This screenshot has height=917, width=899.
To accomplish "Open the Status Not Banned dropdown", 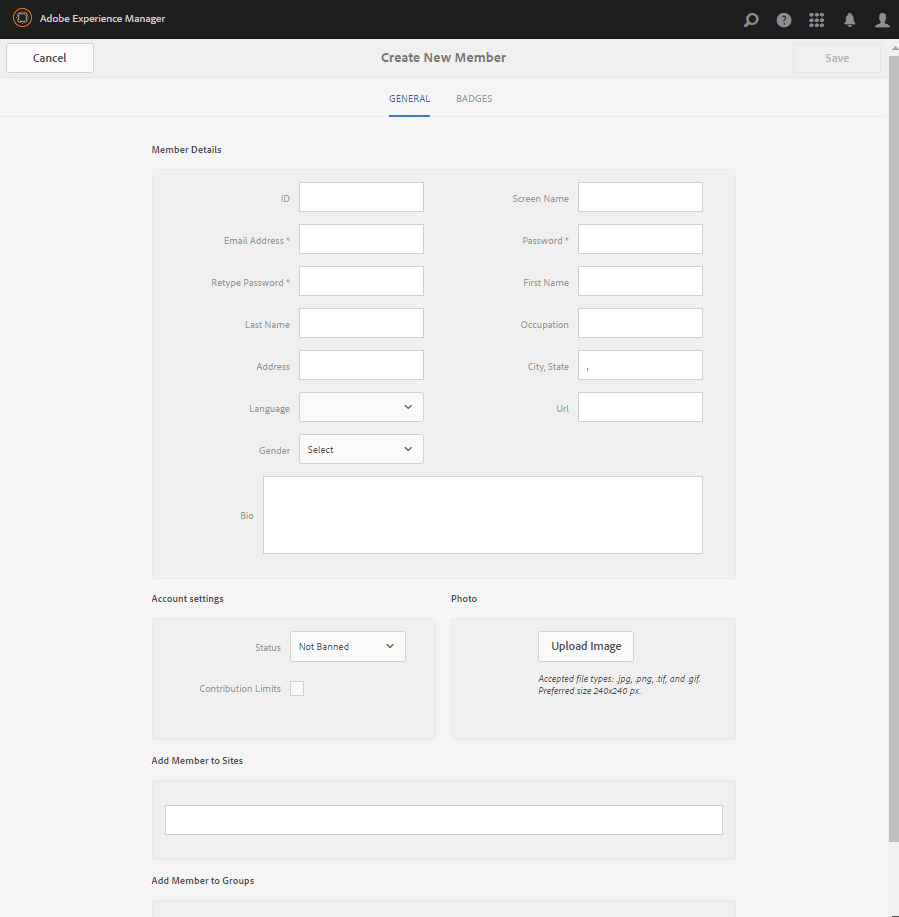I will pos(348,646).
